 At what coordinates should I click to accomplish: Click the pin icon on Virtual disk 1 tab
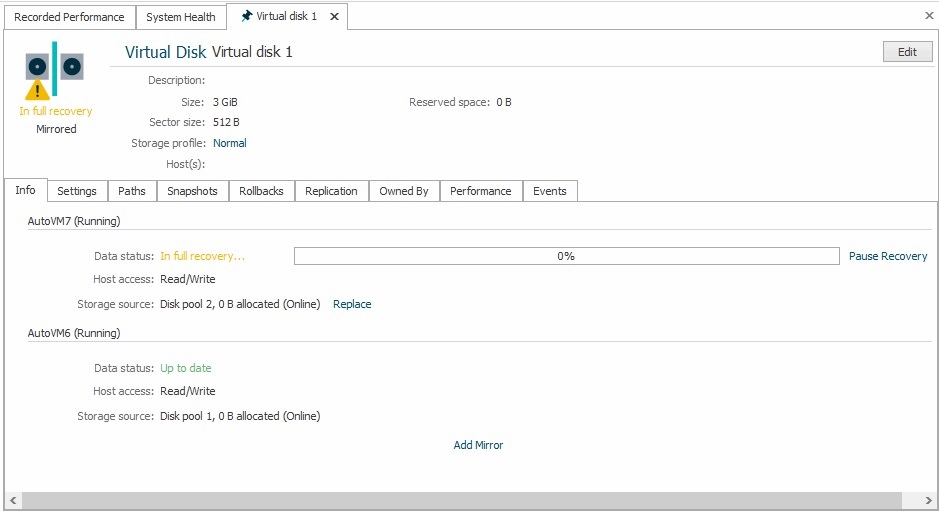[246, 17]
